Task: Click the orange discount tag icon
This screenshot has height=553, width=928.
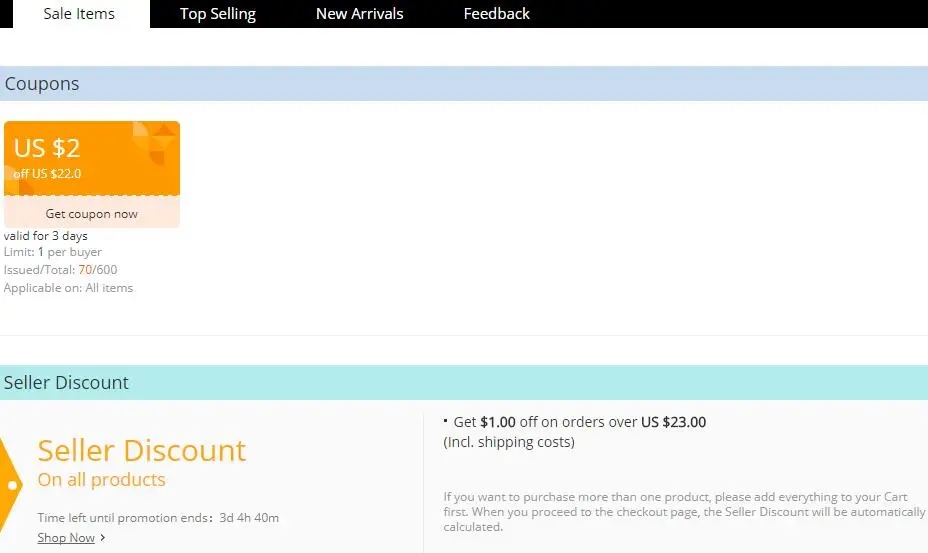Action: point(10,486)
